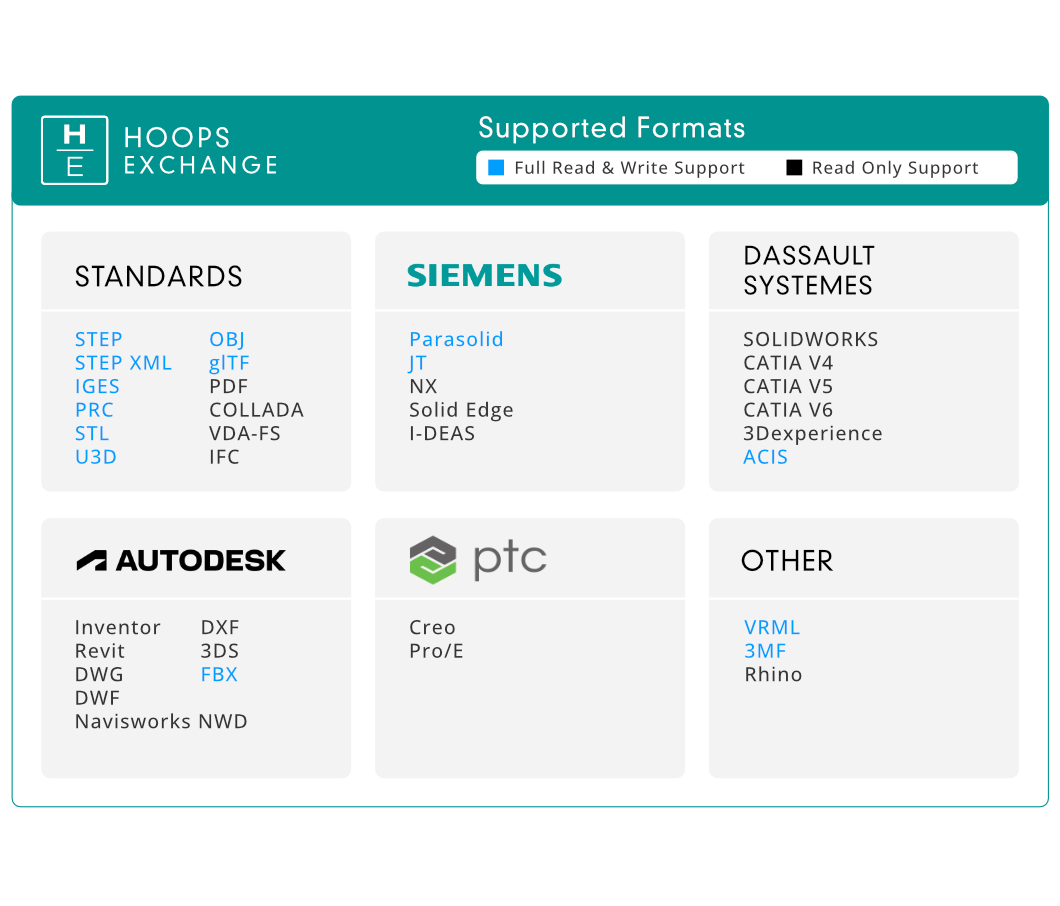Click the Autodesk logo

tap(181, 561)
